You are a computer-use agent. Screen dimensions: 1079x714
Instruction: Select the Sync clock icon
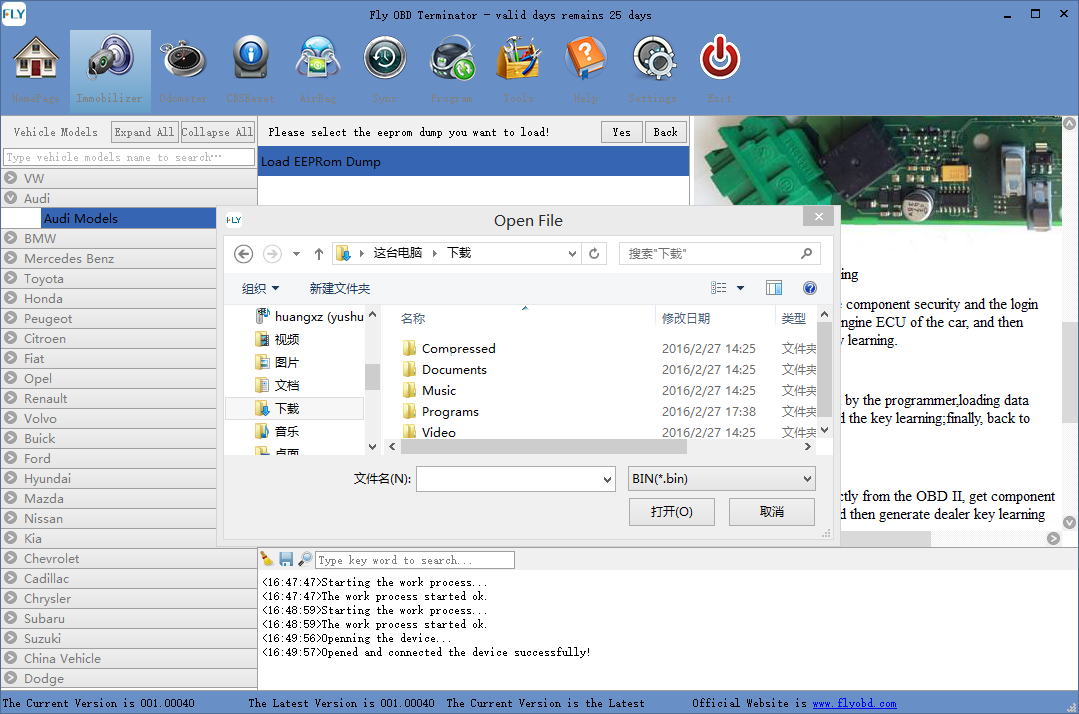[384, 60]
